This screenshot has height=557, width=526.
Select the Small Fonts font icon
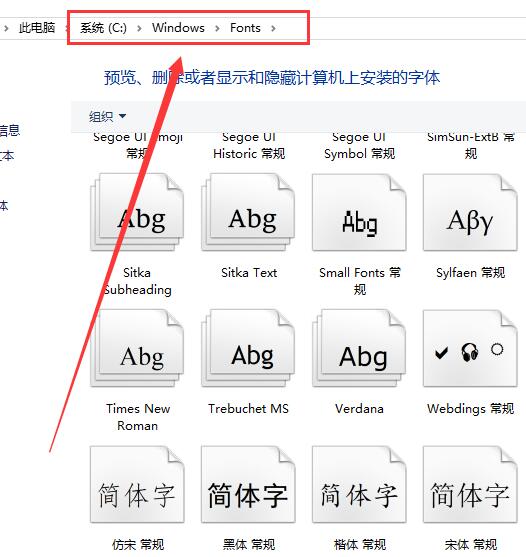tap(359, 212)
